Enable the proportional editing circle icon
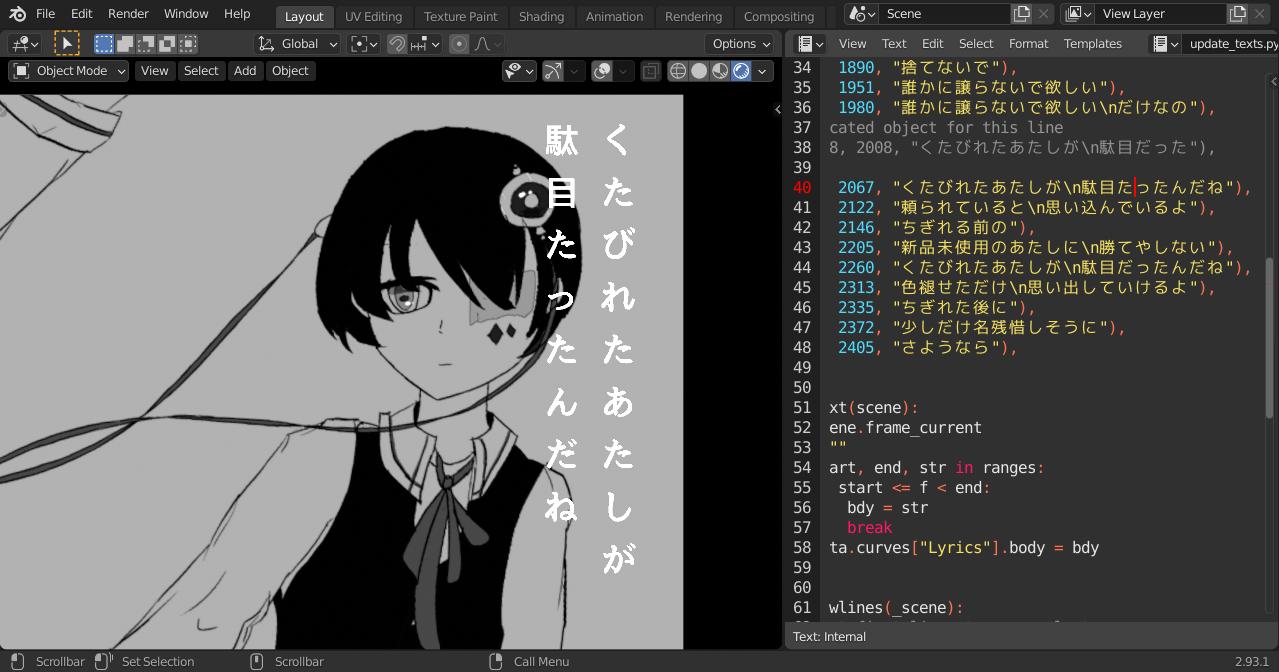 point(458,43)
